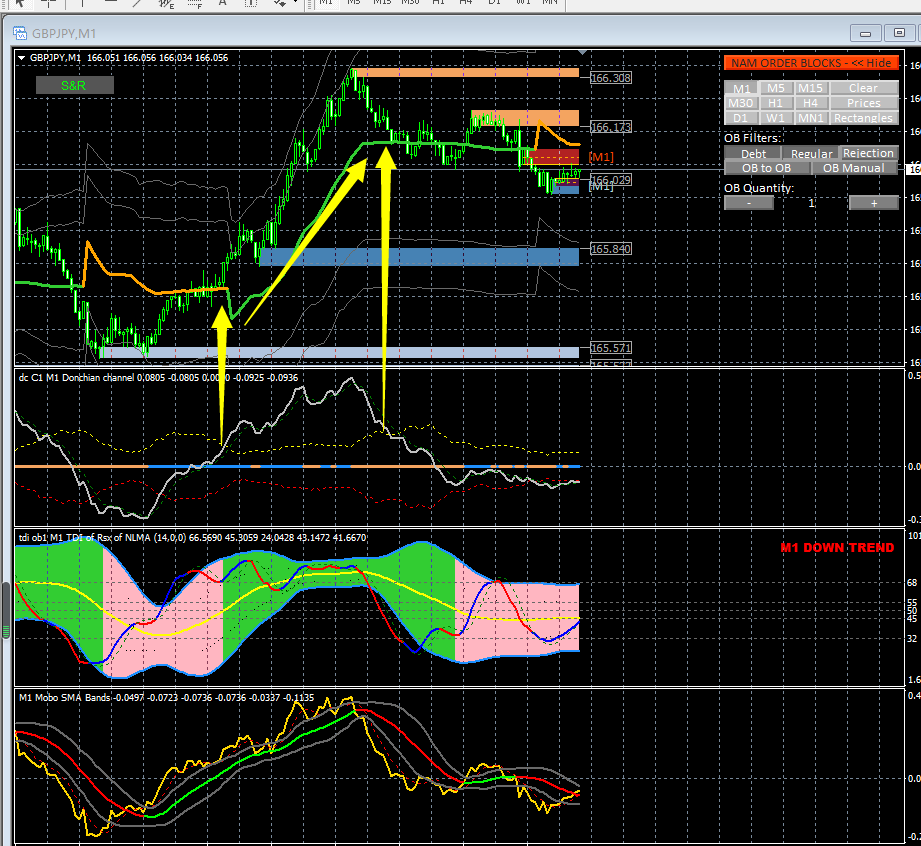
Task: Click the 166.308 price label
Action: (x=611, y=78)
